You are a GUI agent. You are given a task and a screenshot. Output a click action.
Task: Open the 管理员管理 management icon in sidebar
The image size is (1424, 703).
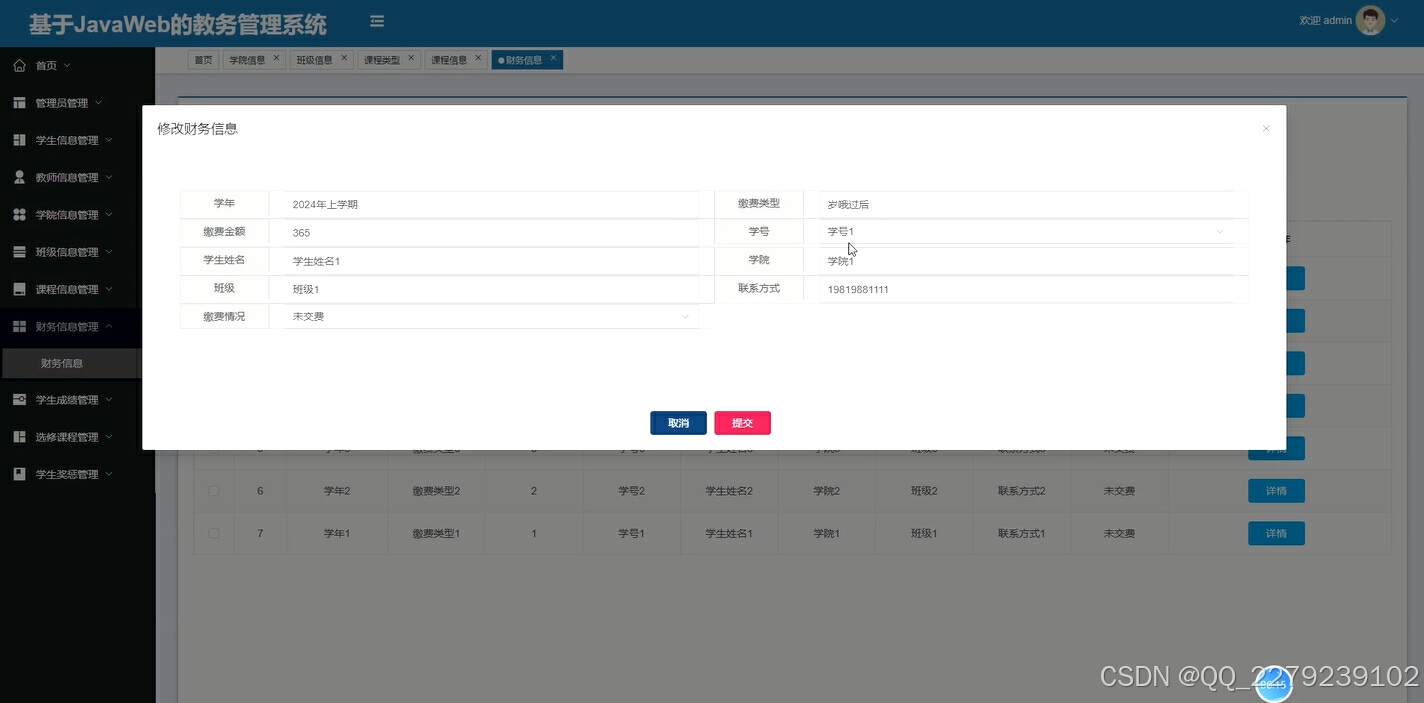pyautogui.click(x=19, y=102)
